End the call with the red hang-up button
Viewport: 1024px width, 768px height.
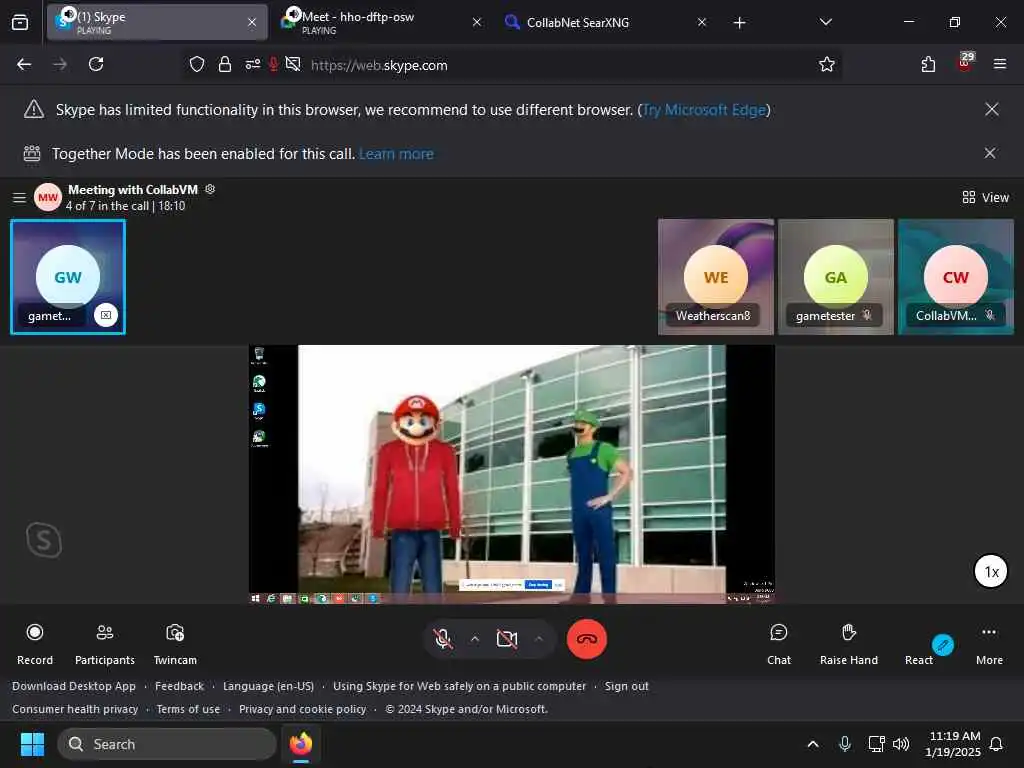coord(586,639)
